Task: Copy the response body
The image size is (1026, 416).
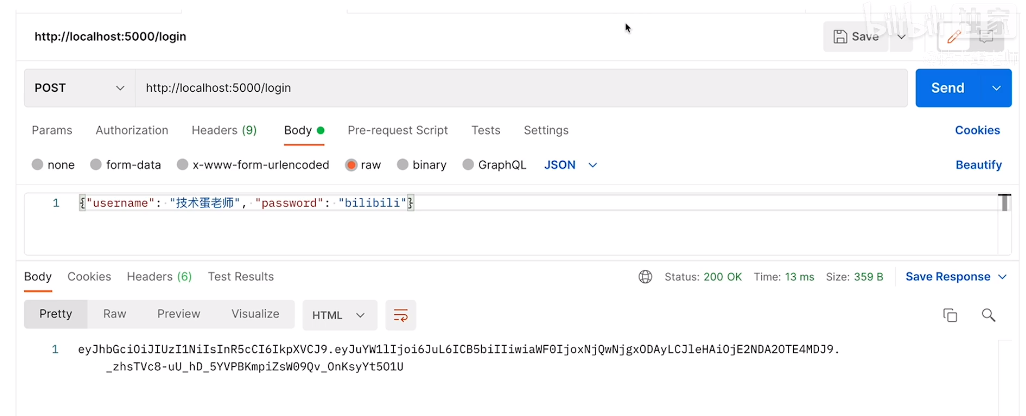Action: pos(950,315)
